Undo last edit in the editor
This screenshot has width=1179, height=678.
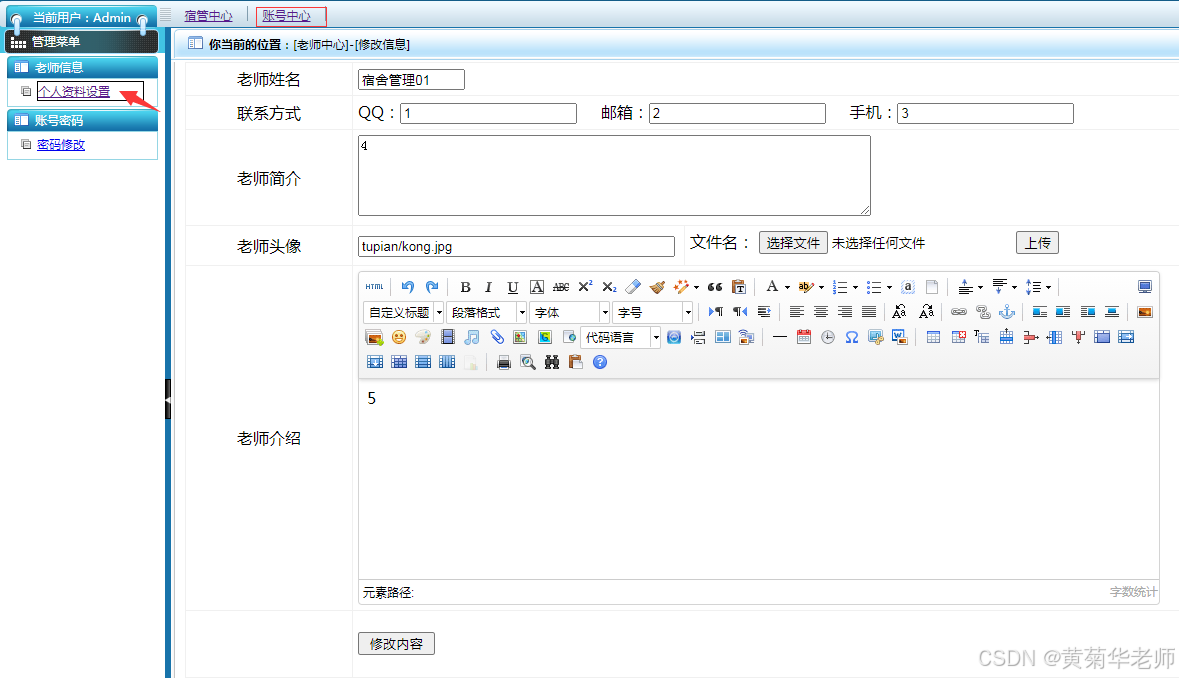point(407,287)
